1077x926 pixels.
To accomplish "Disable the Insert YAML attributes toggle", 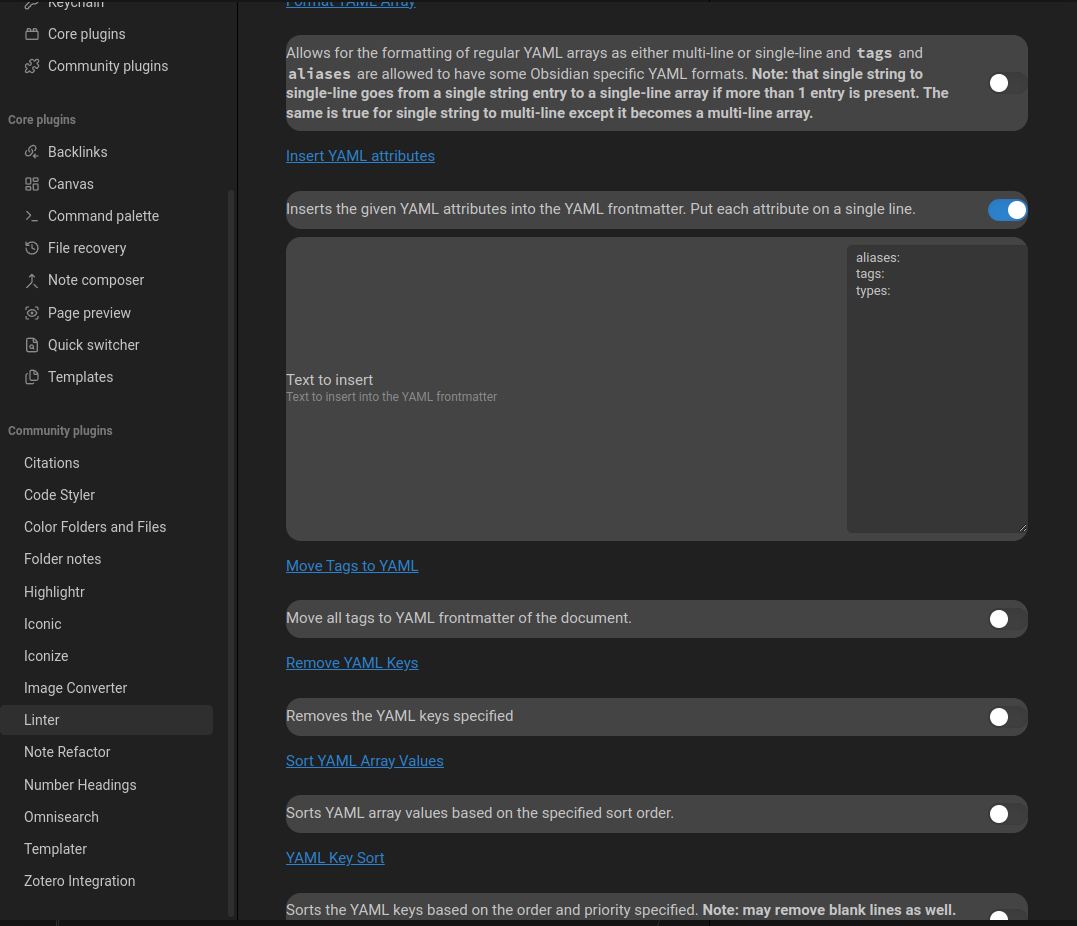I will (1007, 210).
